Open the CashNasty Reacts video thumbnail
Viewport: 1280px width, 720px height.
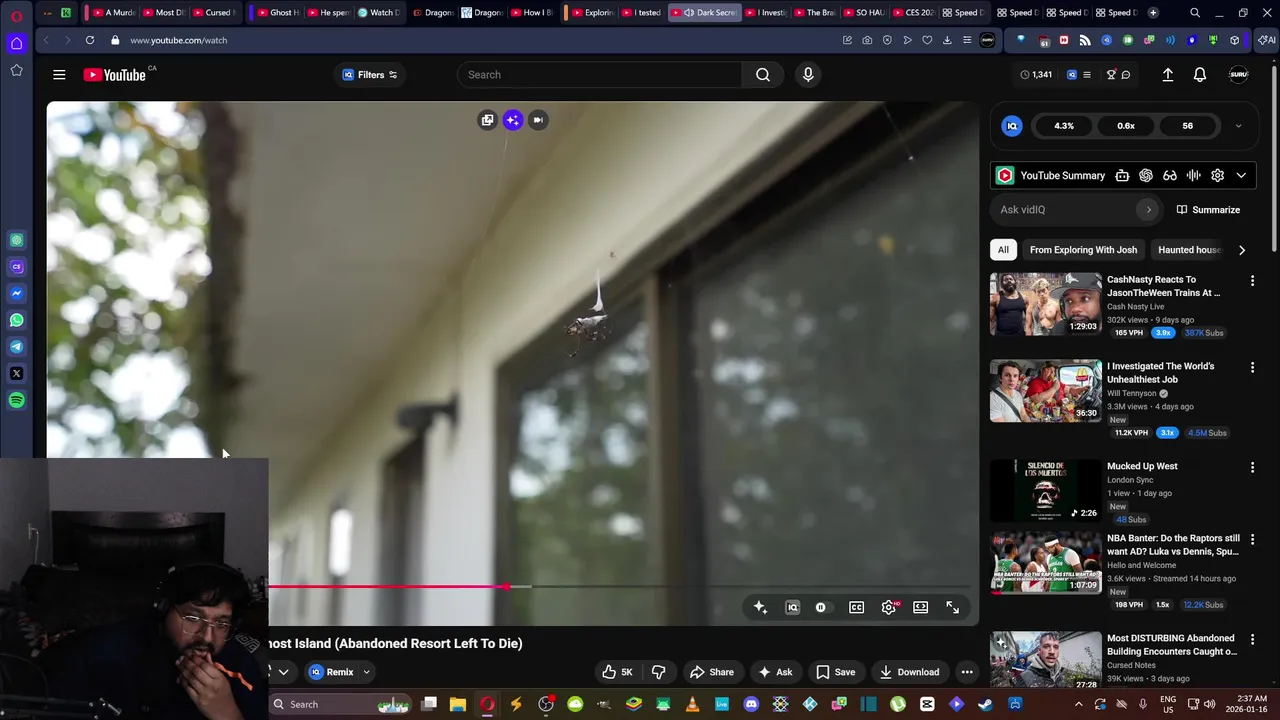[1046, 304]
